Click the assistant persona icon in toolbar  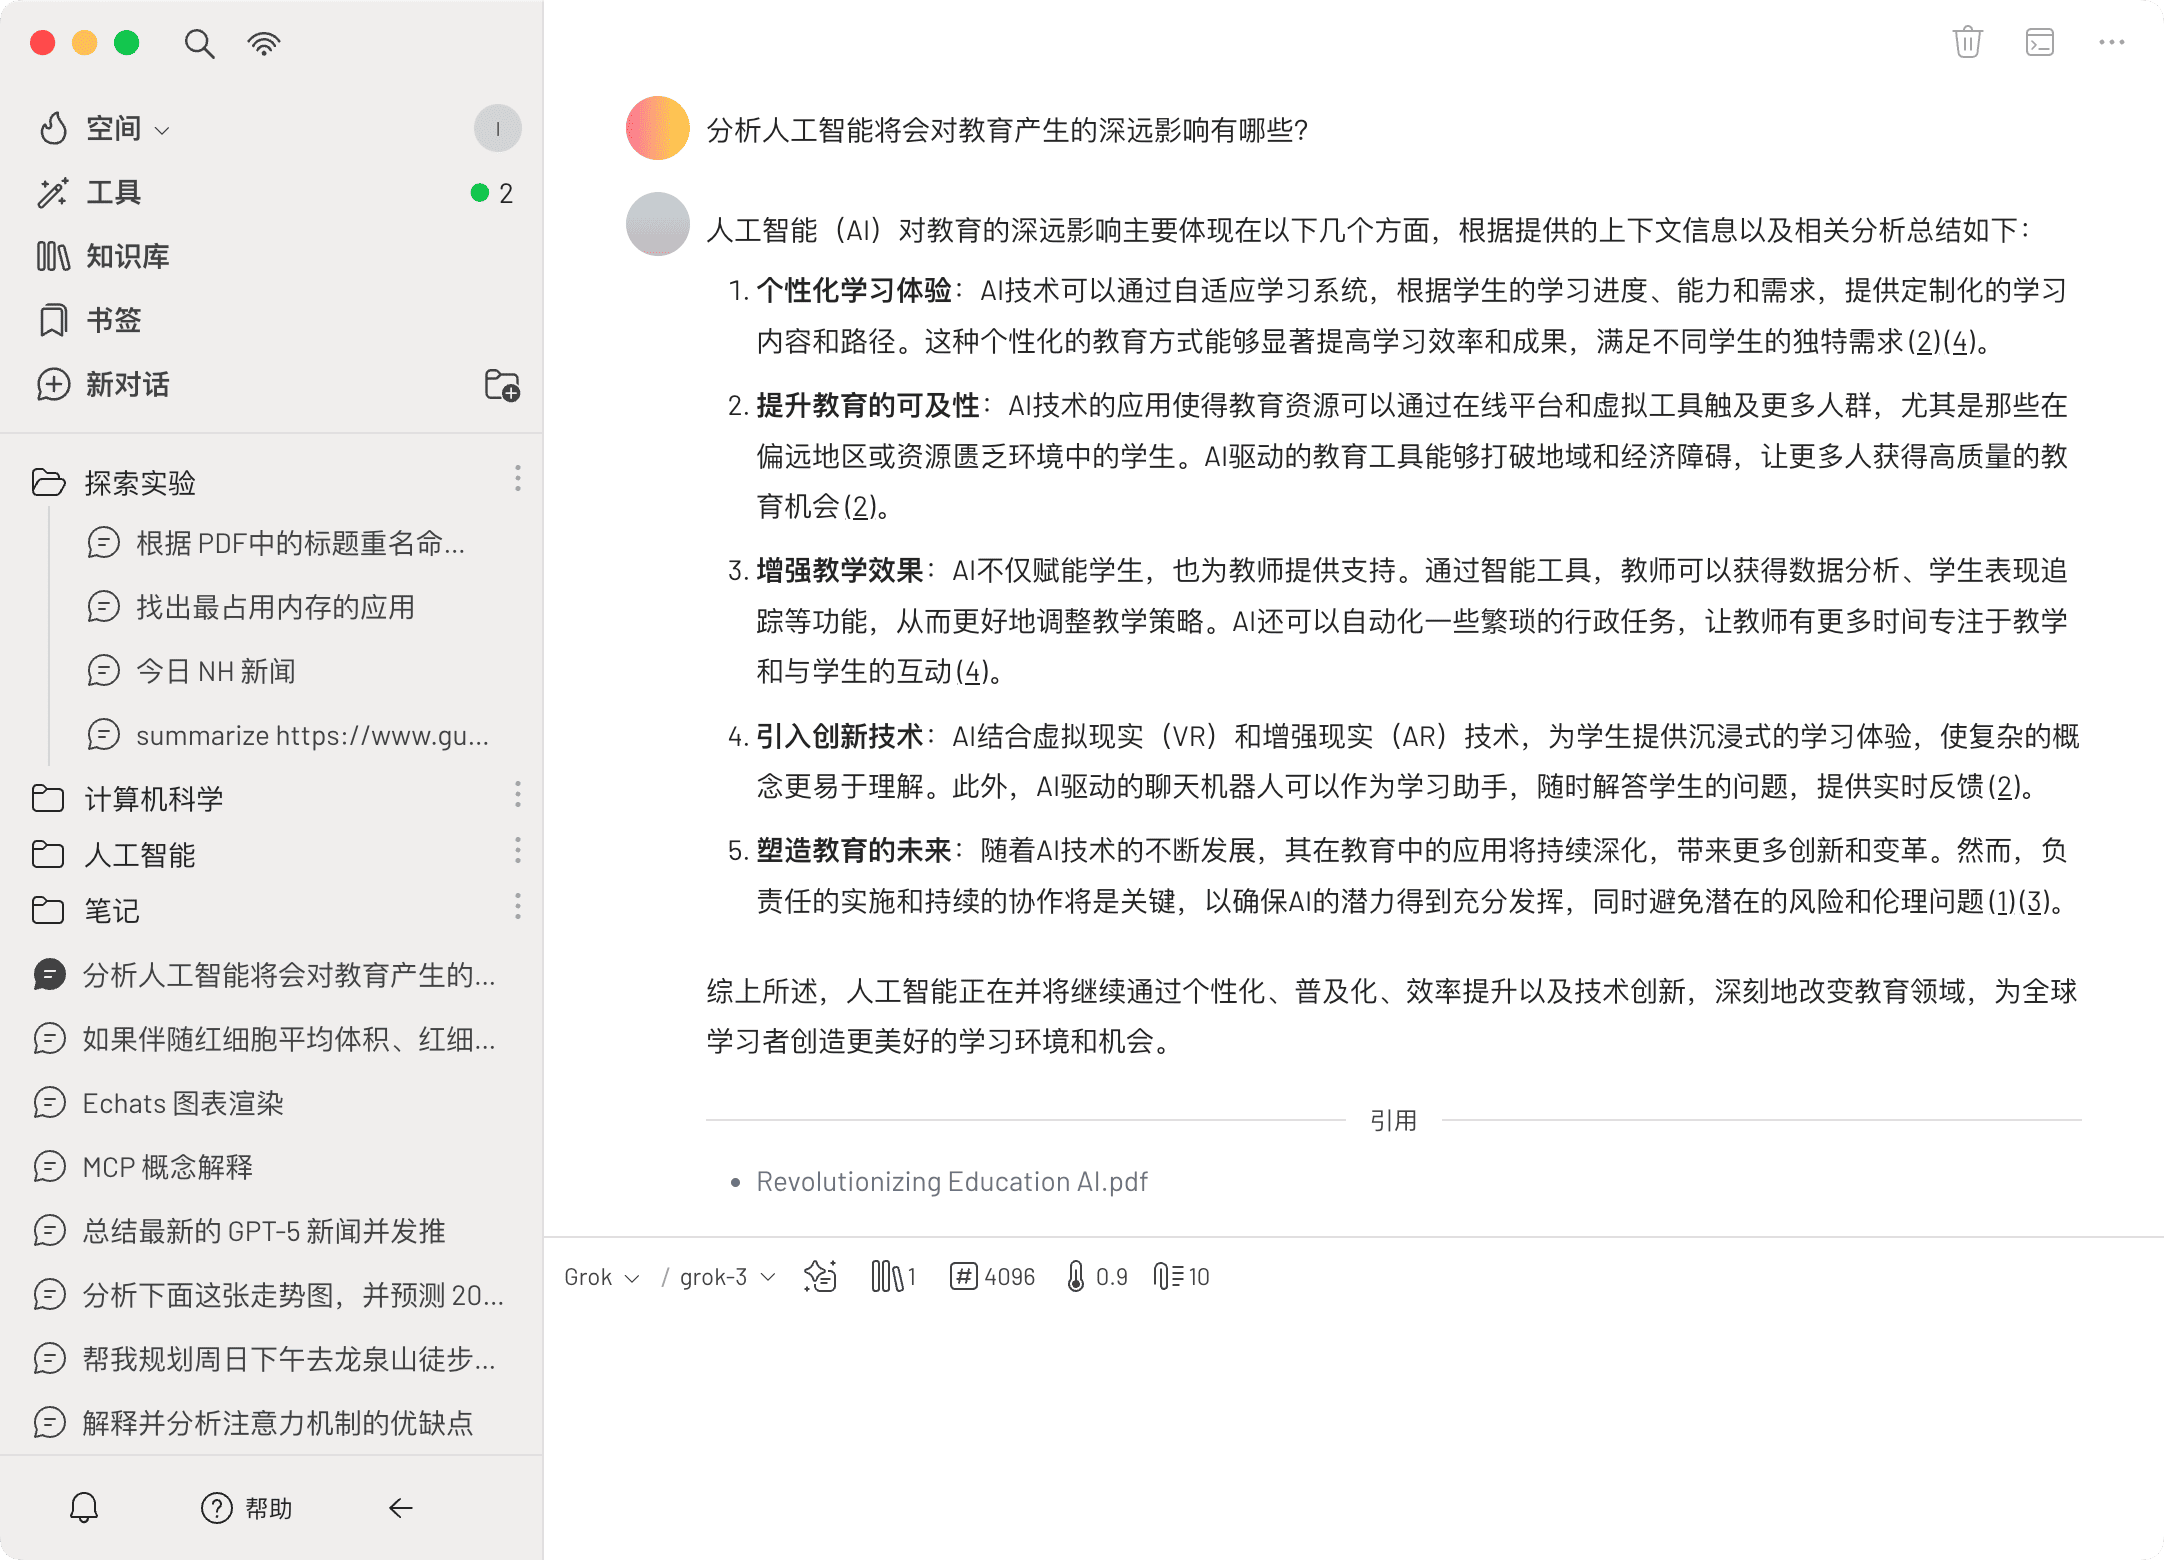tap(820, 1277)
